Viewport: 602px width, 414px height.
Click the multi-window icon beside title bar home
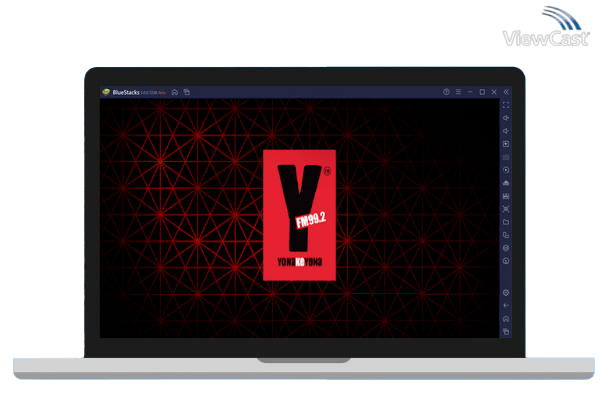[187, 92]
